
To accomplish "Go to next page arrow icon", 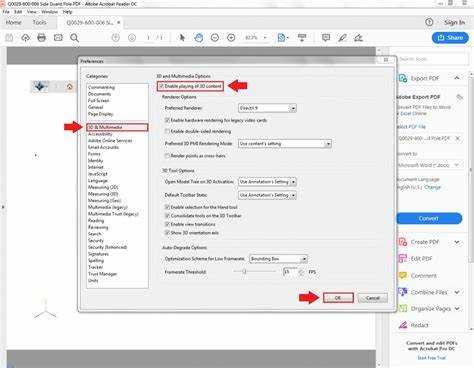I will point(132,38).
